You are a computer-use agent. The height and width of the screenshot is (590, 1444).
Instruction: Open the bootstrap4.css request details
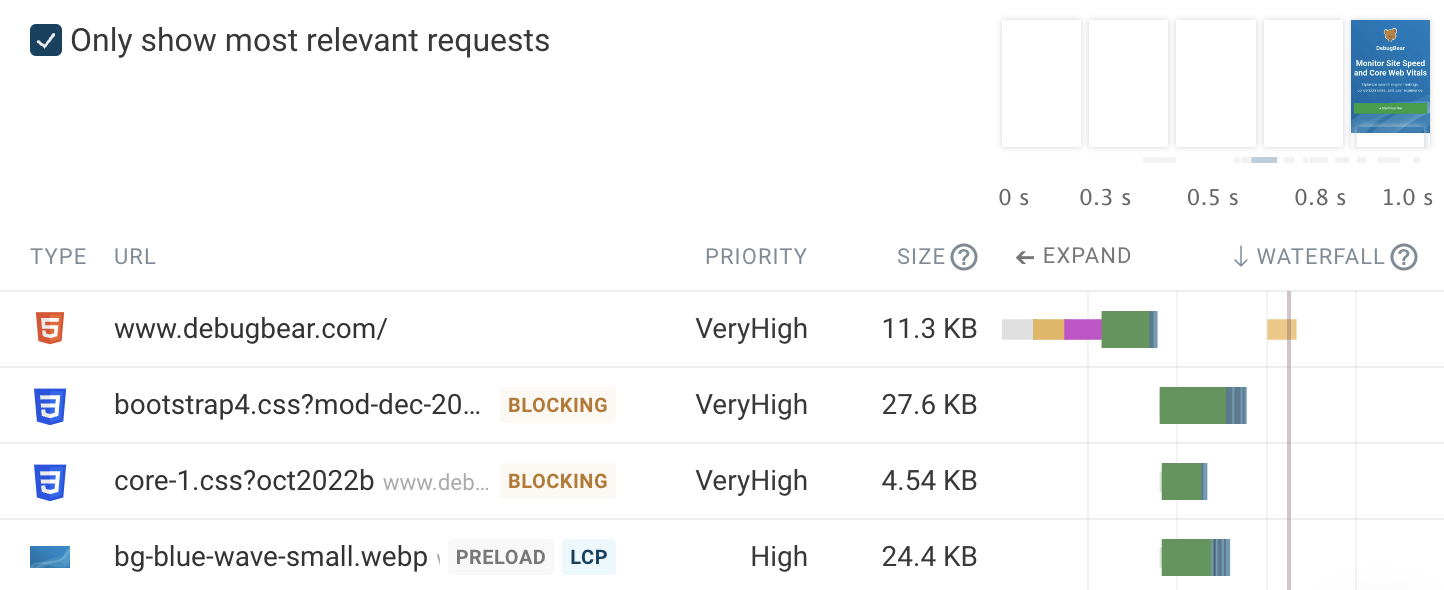point(298,405)
